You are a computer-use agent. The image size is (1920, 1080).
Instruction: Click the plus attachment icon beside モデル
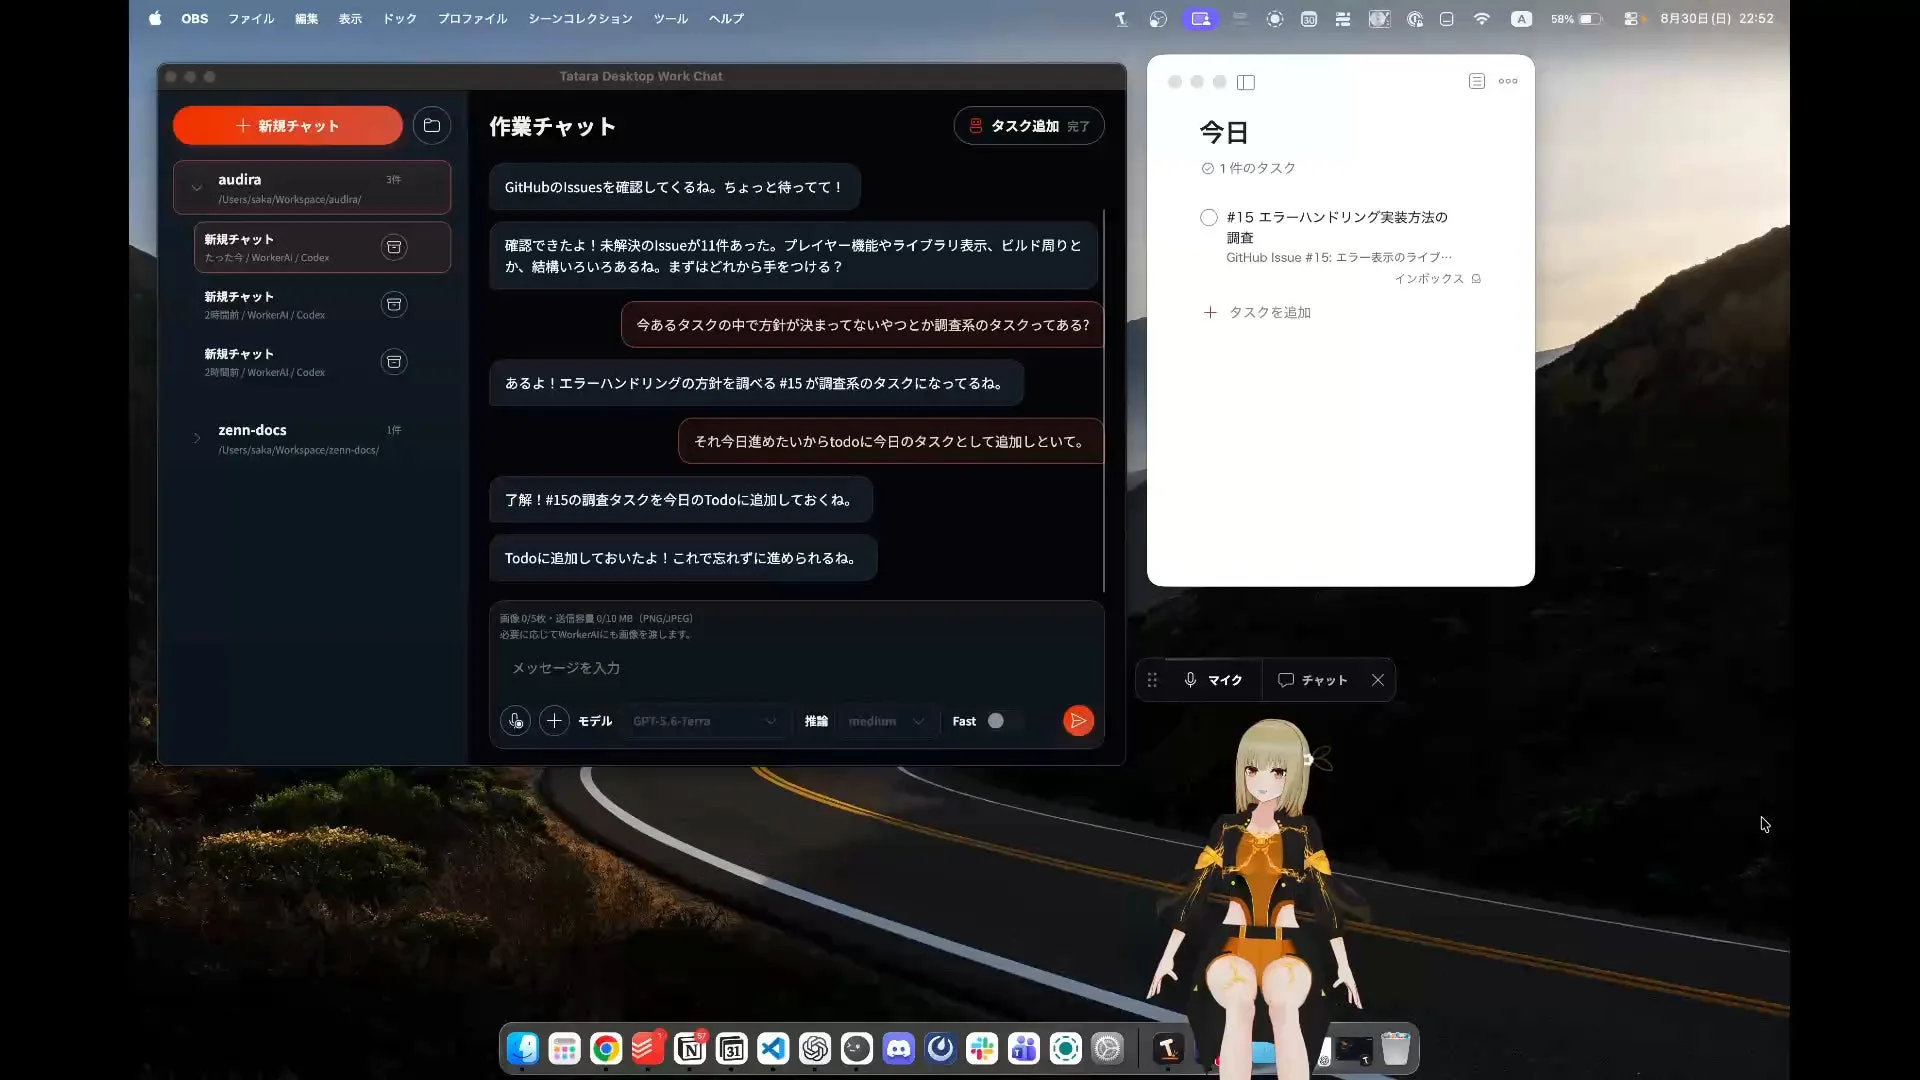(x=554, y=721)
